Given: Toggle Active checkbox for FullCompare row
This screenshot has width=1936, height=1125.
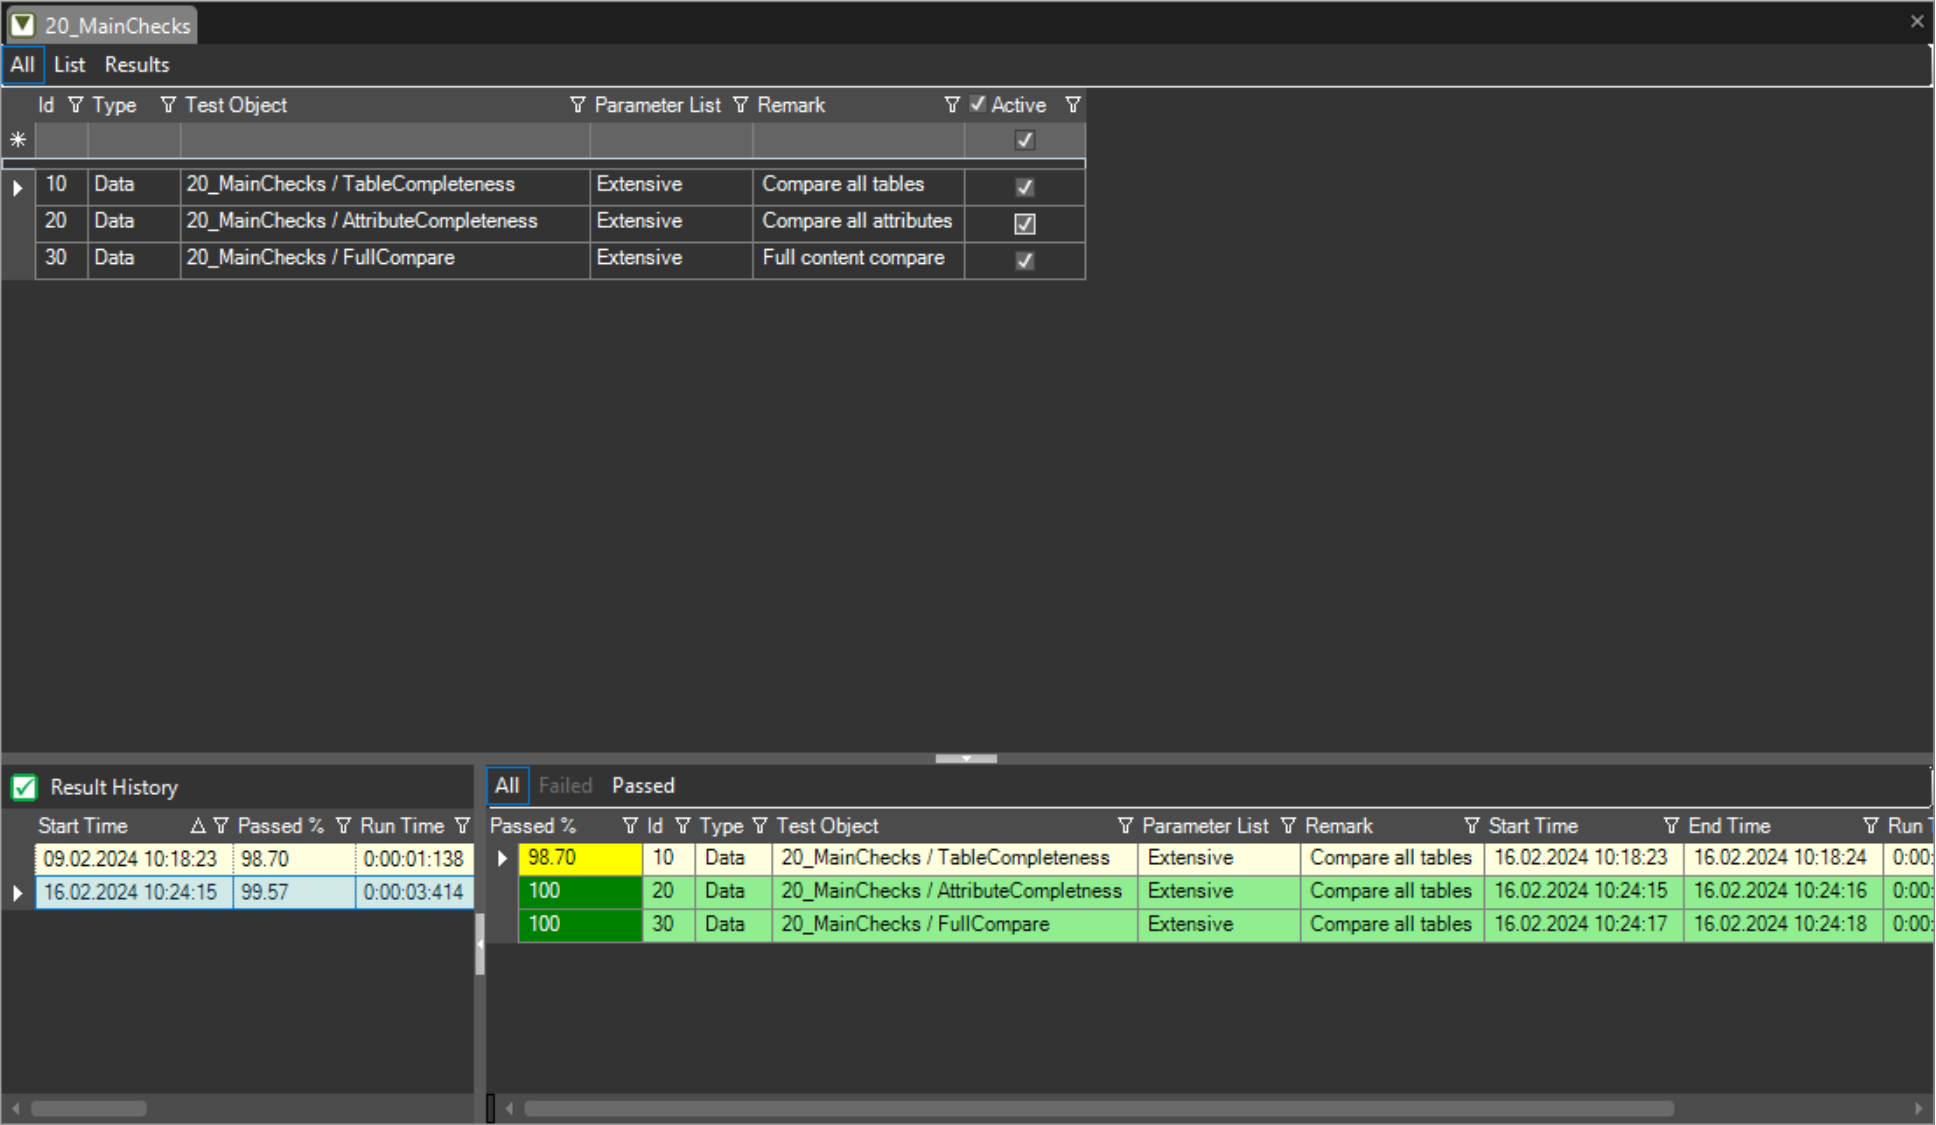Looking at the screenshot, I should pyautogui.click(x=1024, y=261).
